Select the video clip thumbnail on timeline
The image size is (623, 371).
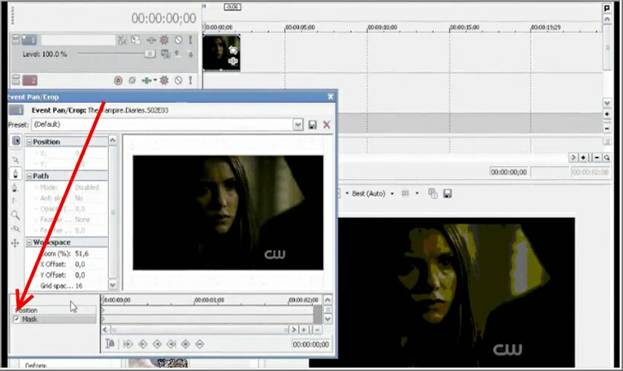point(221,53)
